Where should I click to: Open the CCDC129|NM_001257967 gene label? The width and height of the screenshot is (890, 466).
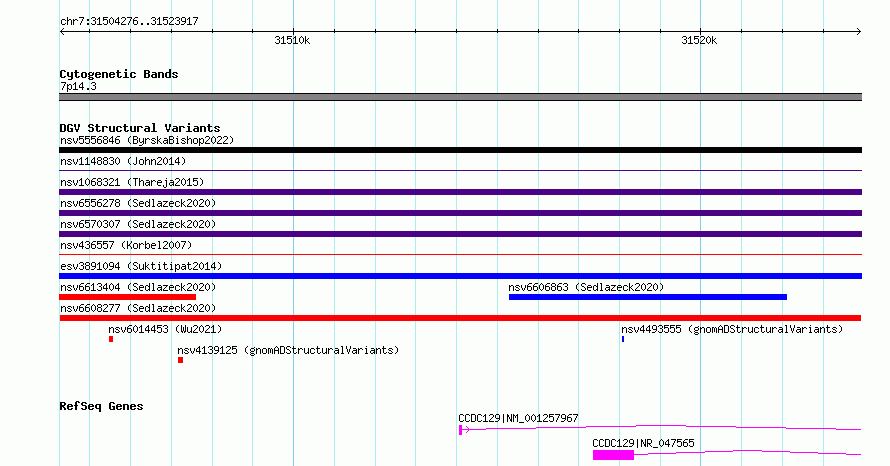click(x=518, y=418)
